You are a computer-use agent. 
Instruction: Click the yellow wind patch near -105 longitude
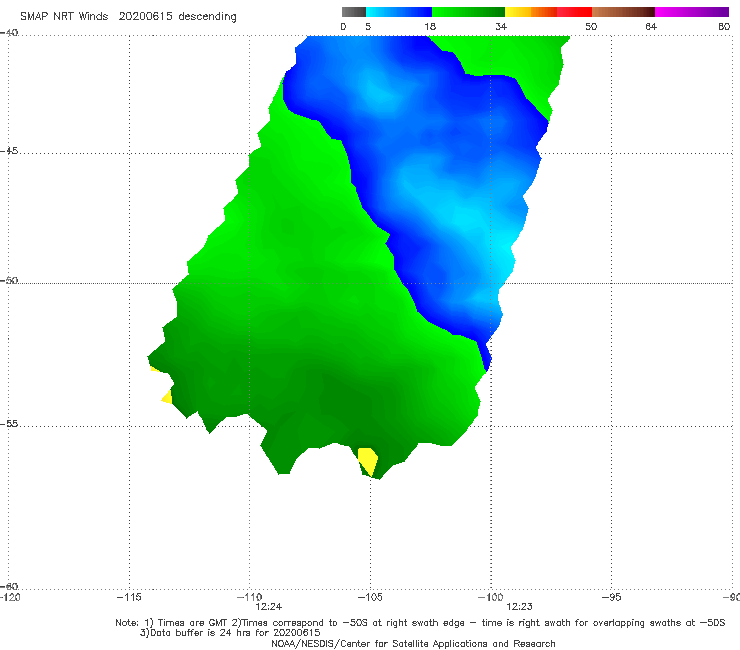point(368,461)
